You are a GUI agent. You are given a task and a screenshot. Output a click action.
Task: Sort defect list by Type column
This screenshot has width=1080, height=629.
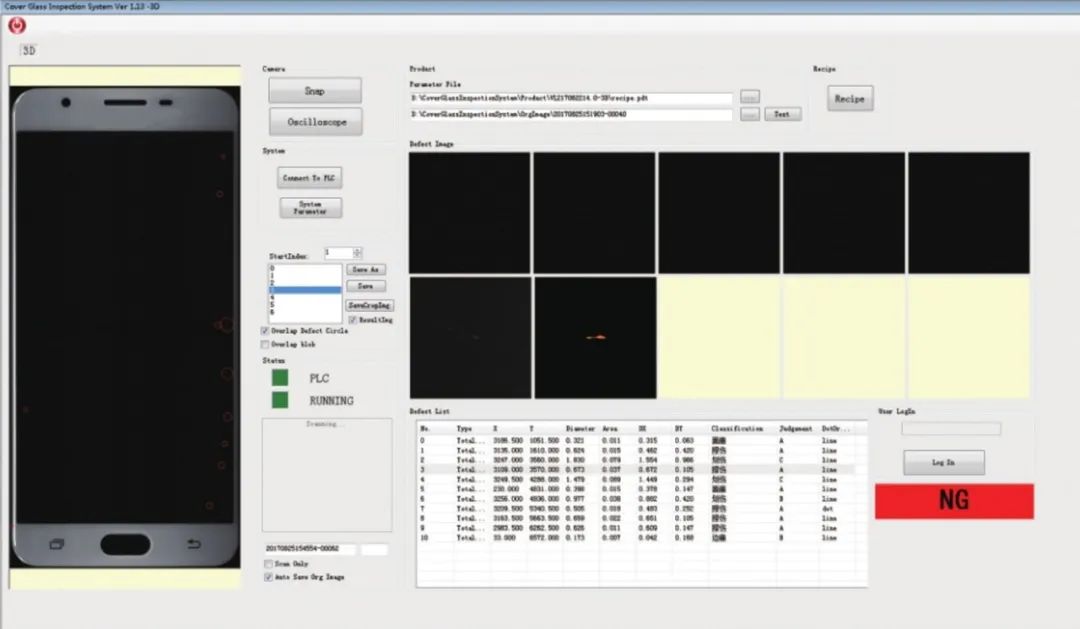(465, 429)
